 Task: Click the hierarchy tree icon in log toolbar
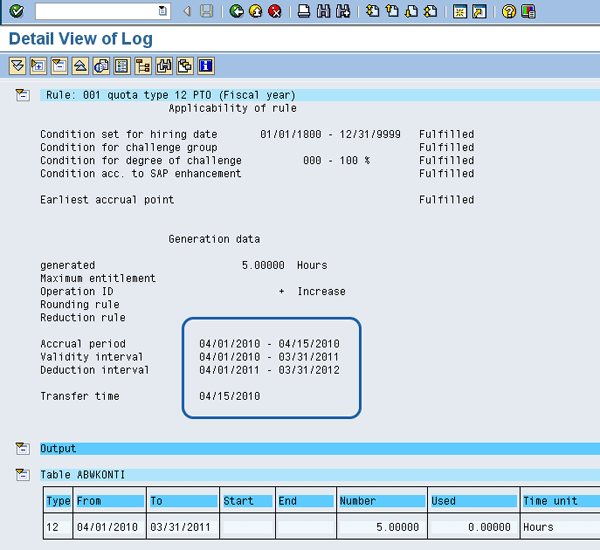(143, 66)
